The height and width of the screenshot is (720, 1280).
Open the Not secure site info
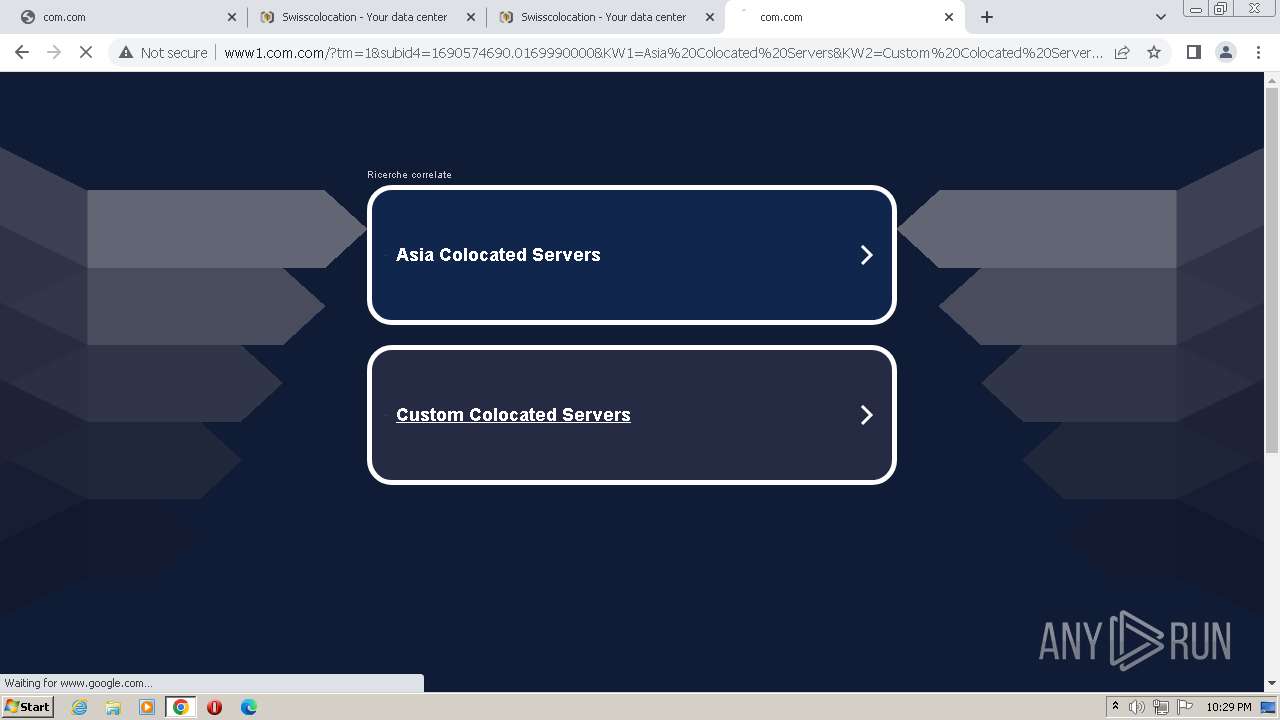click(x=163, y=52)
